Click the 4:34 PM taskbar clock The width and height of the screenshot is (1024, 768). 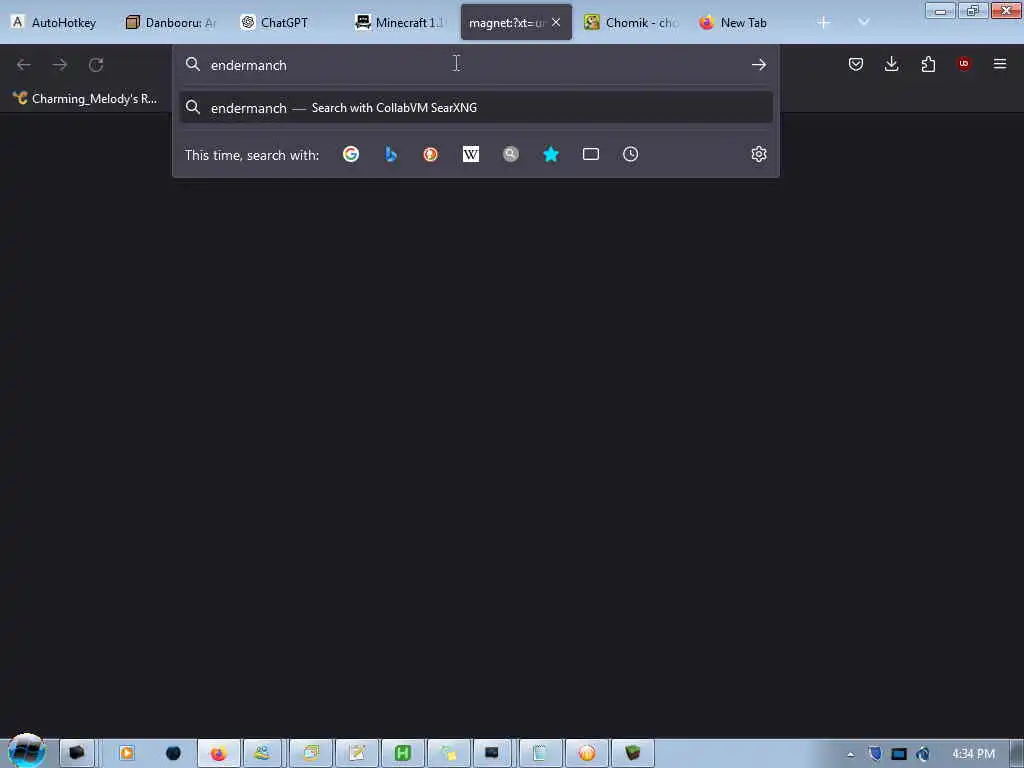point(973,754)
